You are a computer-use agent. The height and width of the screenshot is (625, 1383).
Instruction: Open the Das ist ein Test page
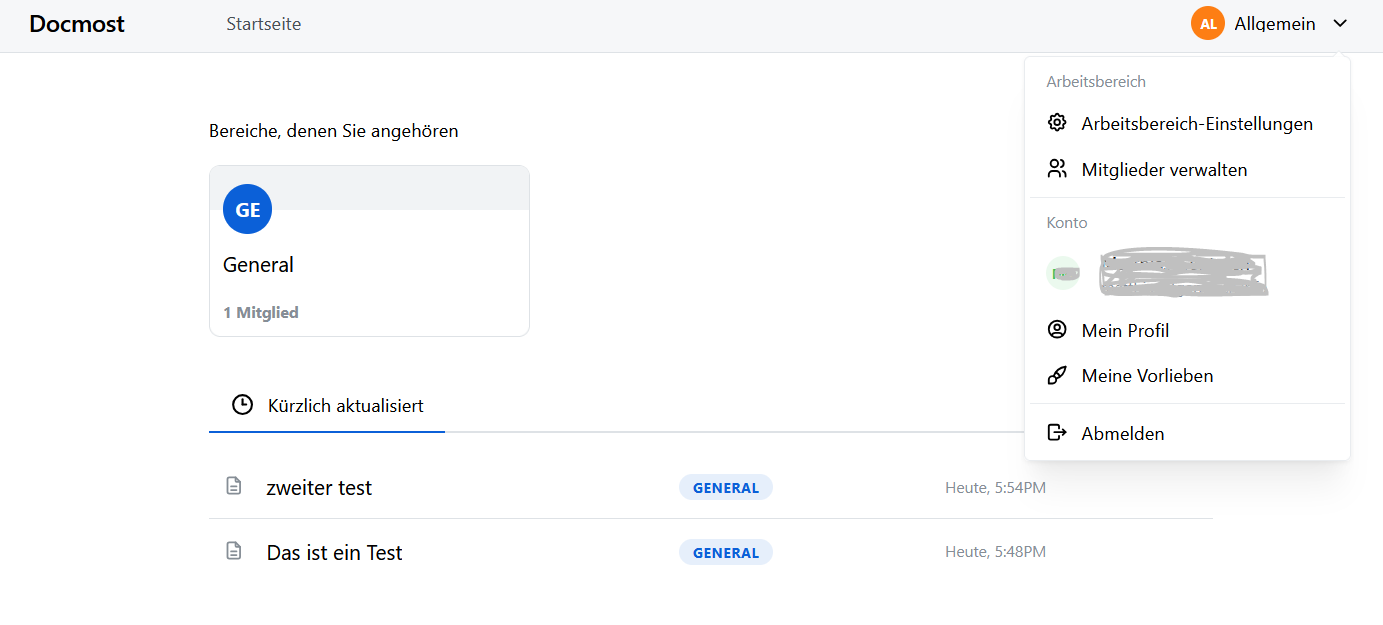click(334, 552)
